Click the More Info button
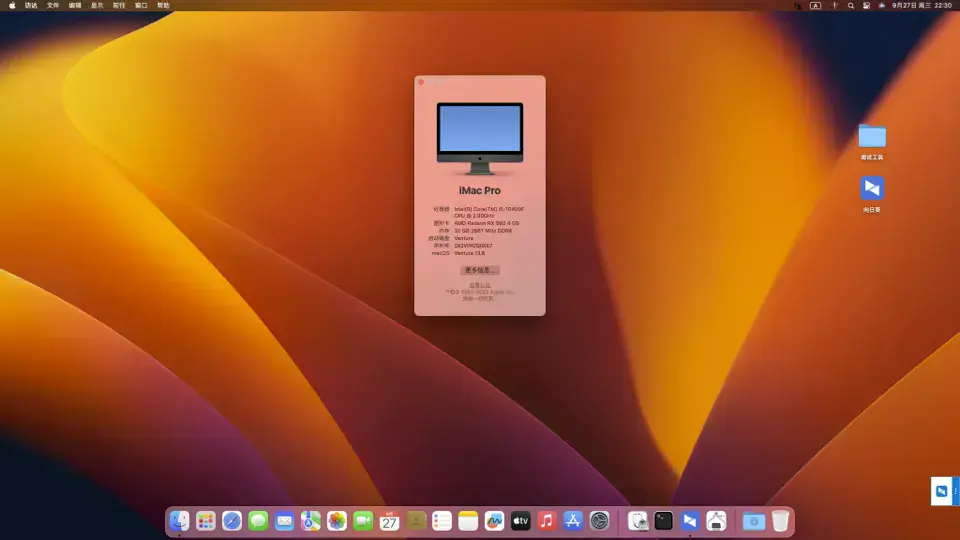 pos(480,270)
